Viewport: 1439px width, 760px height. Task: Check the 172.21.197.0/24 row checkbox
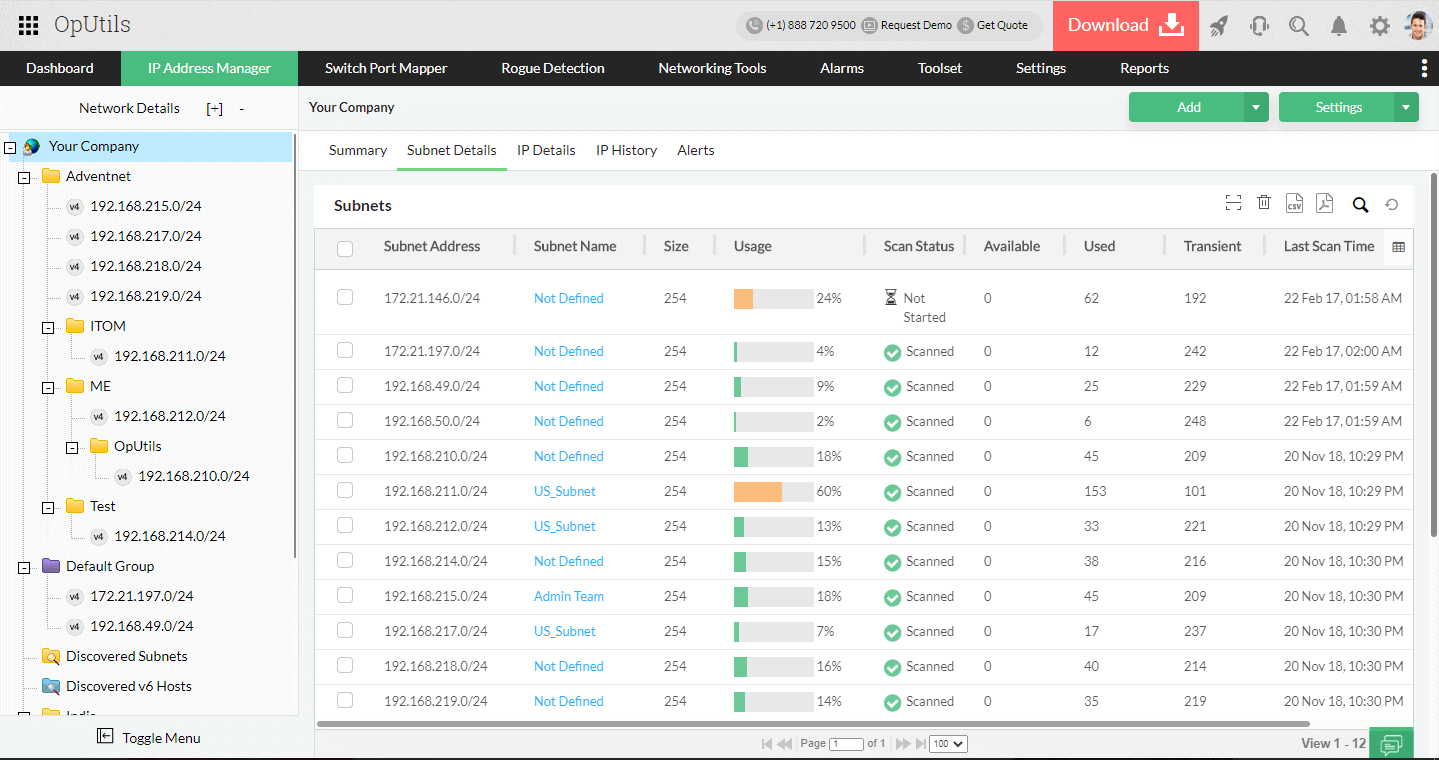coord(345,350)
